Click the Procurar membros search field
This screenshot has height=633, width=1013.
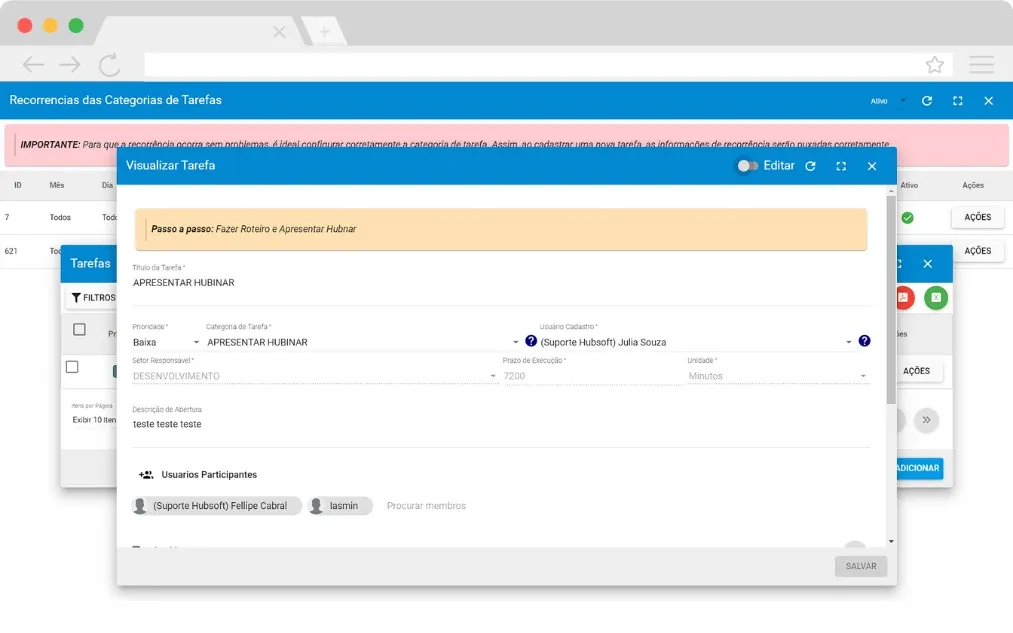tap(426, 506)
